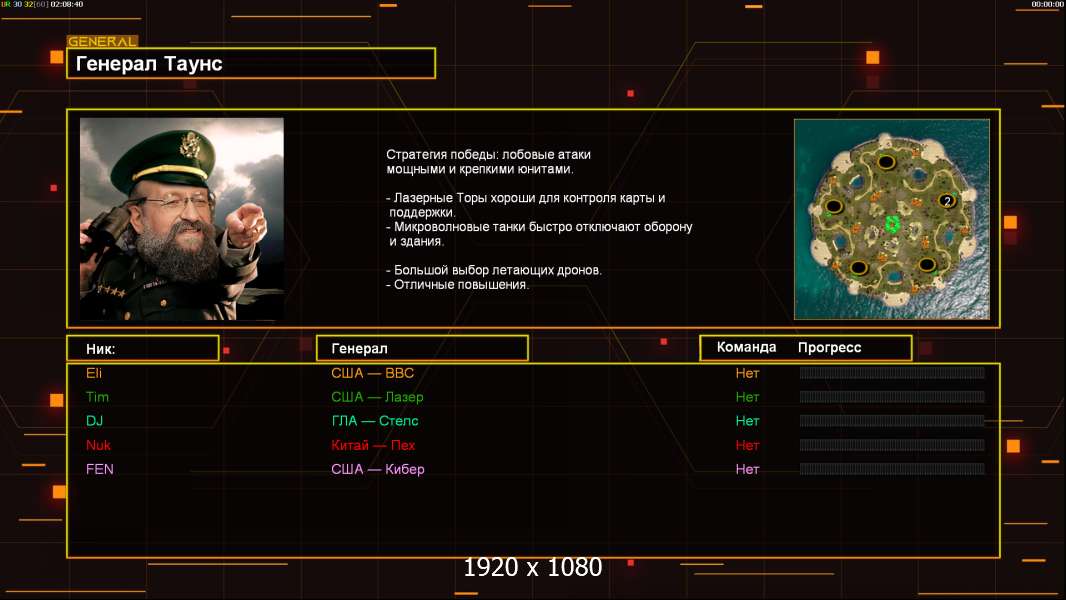Click the Лазерные Торы tip line
This screenshot has width=1066, height=600.
[x=526, y=205]
